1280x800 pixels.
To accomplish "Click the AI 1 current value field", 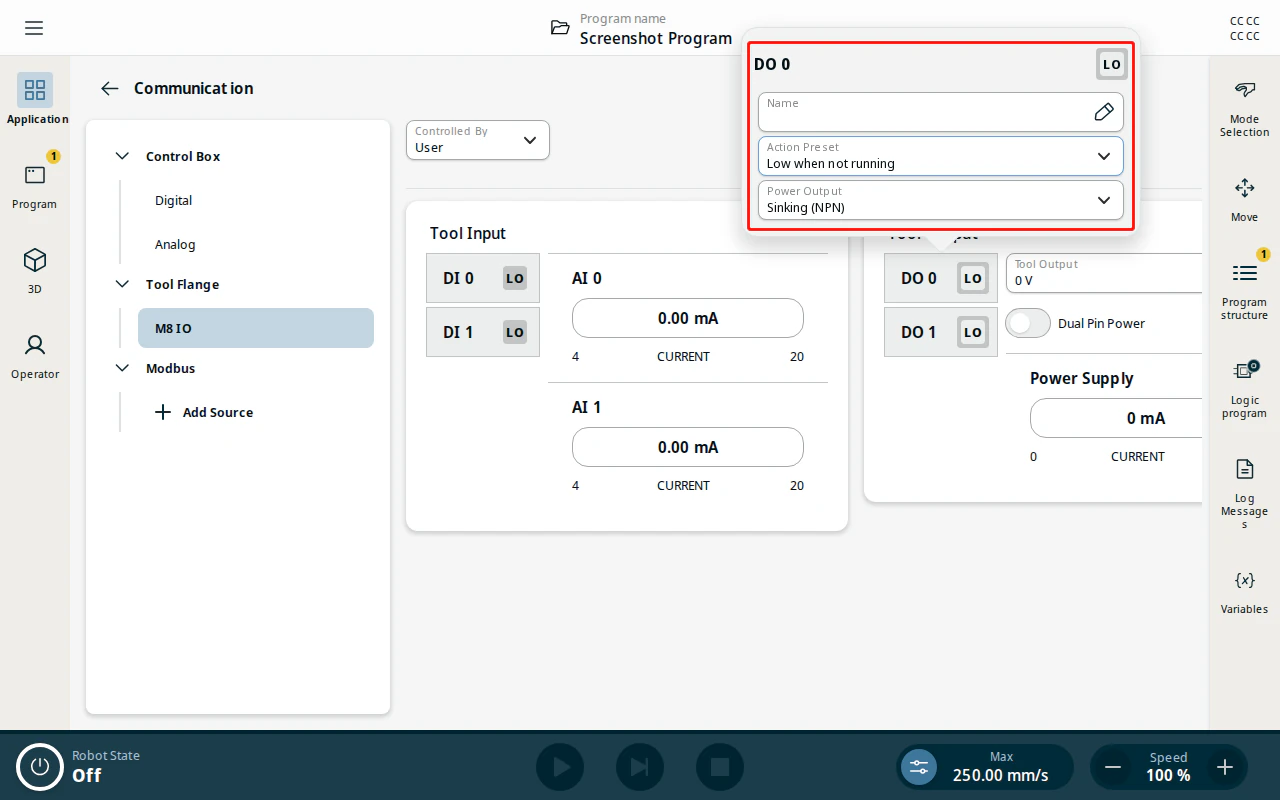I will pyautogui.click(x=688, y=447).
